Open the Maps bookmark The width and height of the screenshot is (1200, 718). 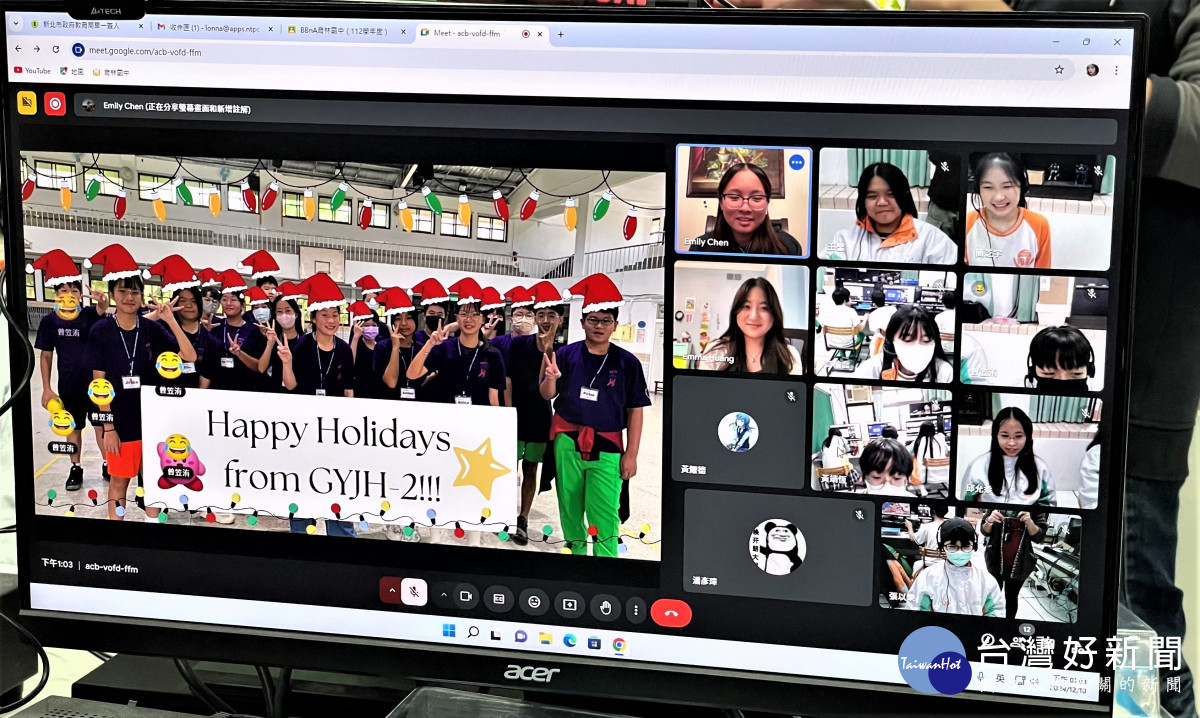pyautogui.click(x=72, y=72)
